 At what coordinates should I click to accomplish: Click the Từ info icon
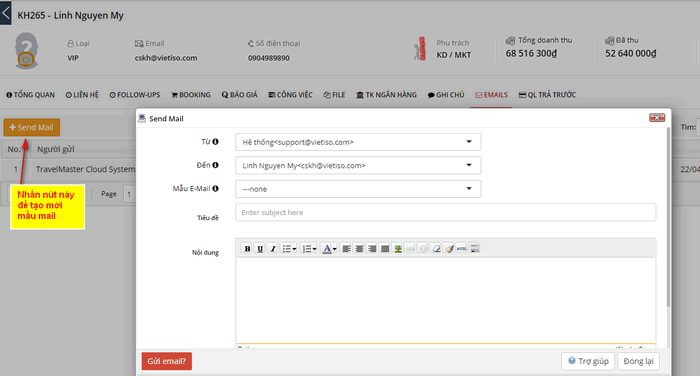point(215,142)
